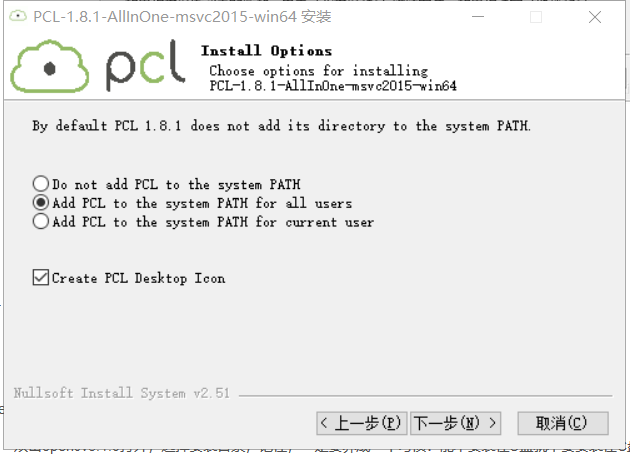Viewport: 630px width, 454px height.
Task: Uncheck the Create PCL Desktop Icon checkbox
Action: pyautogui.click(x=41, y=278)
